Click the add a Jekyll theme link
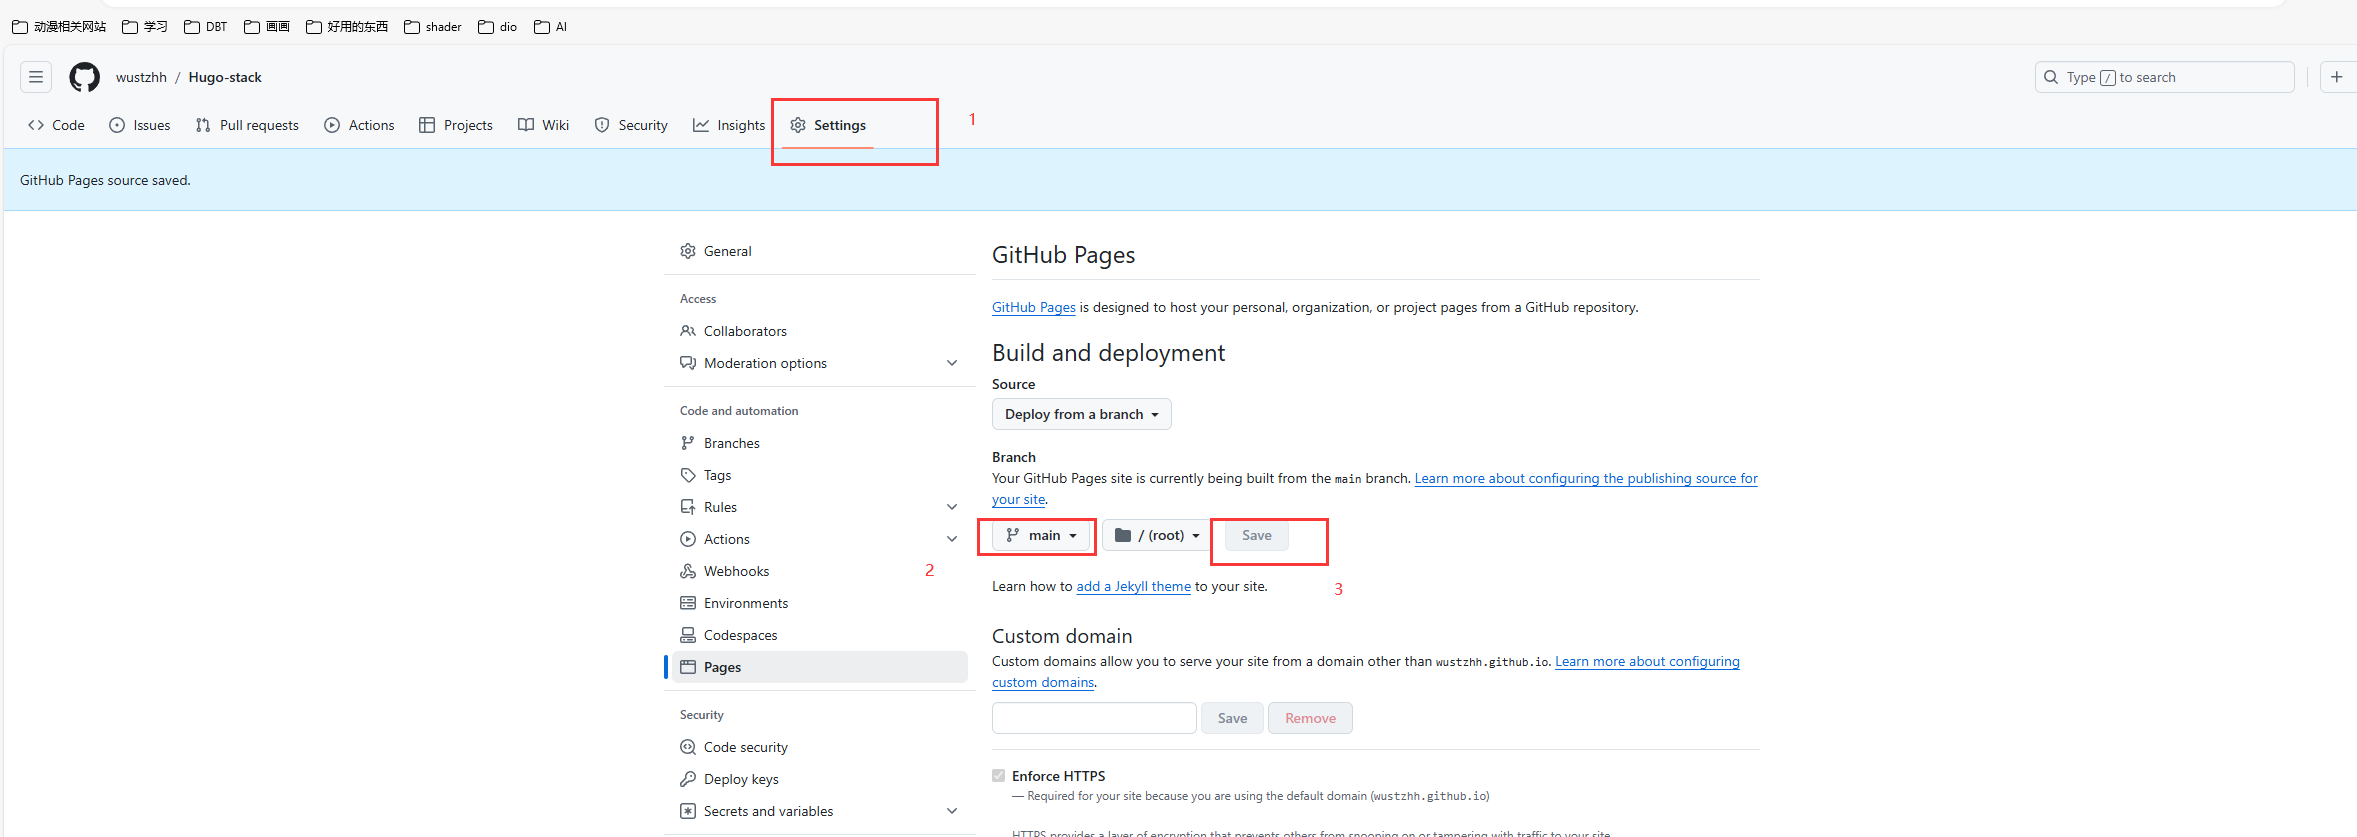 coord(1133,586)
